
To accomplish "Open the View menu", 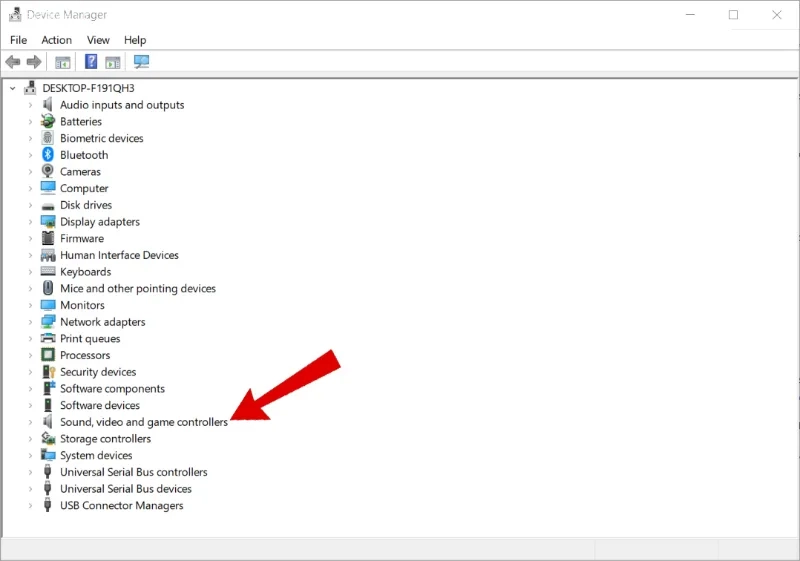I will tap(98, 40).
